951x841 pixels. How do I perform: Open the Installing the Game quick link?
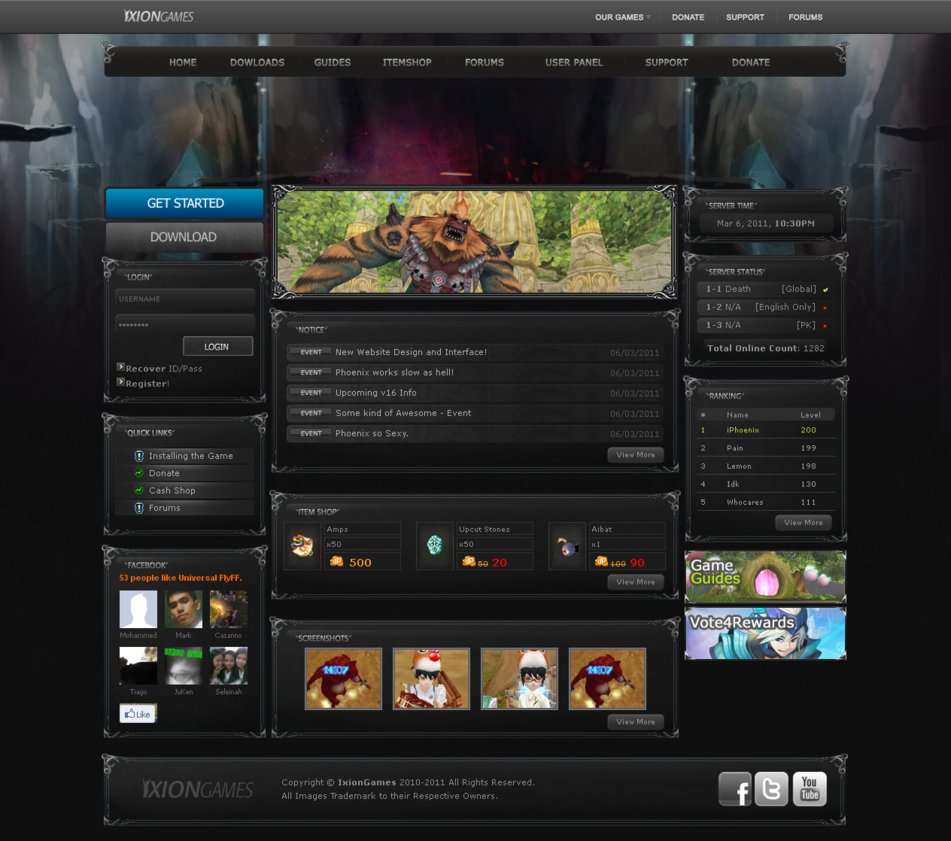coord(190,456)
